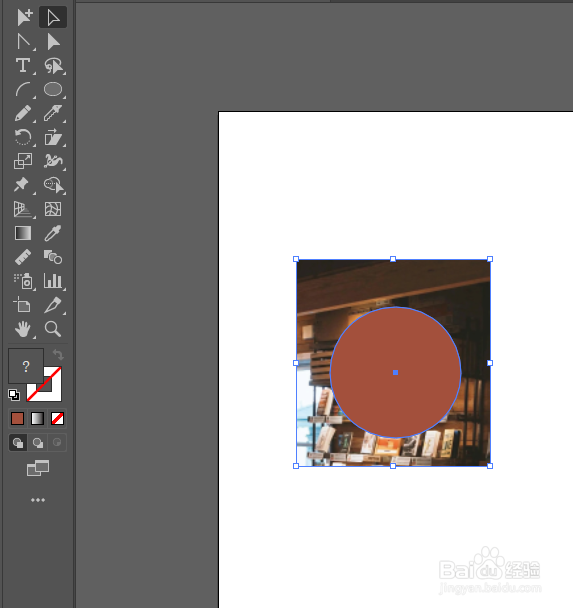Enable Draw Normal mode
The image size is (573, 608).
pos(18,442)
